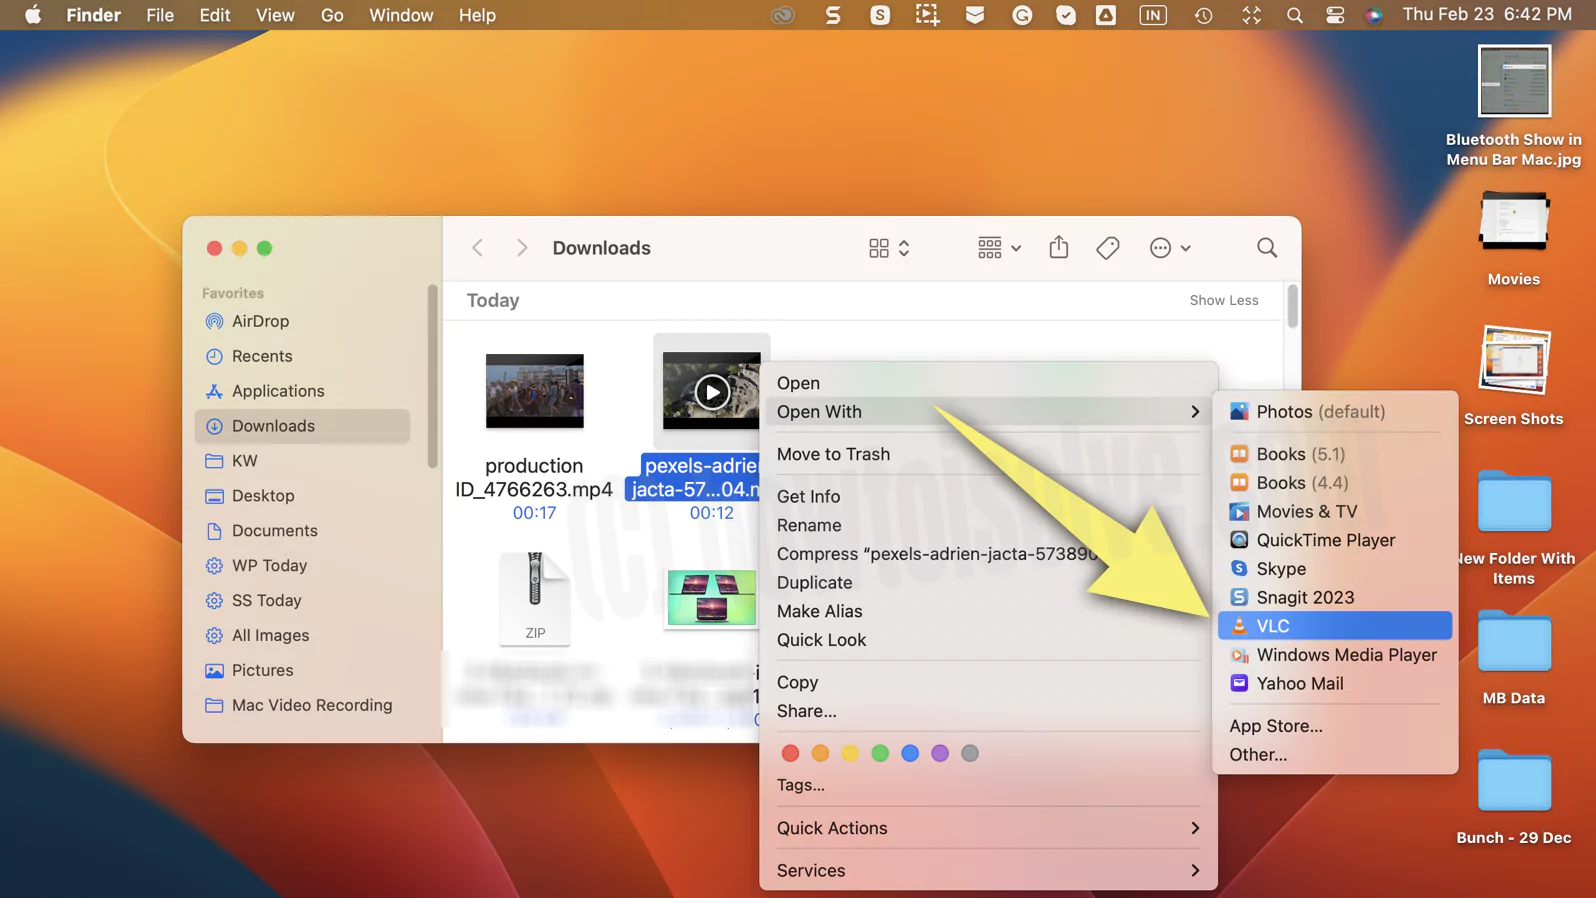
Task: Select Downloads in the sidebar
Action: 302,426
